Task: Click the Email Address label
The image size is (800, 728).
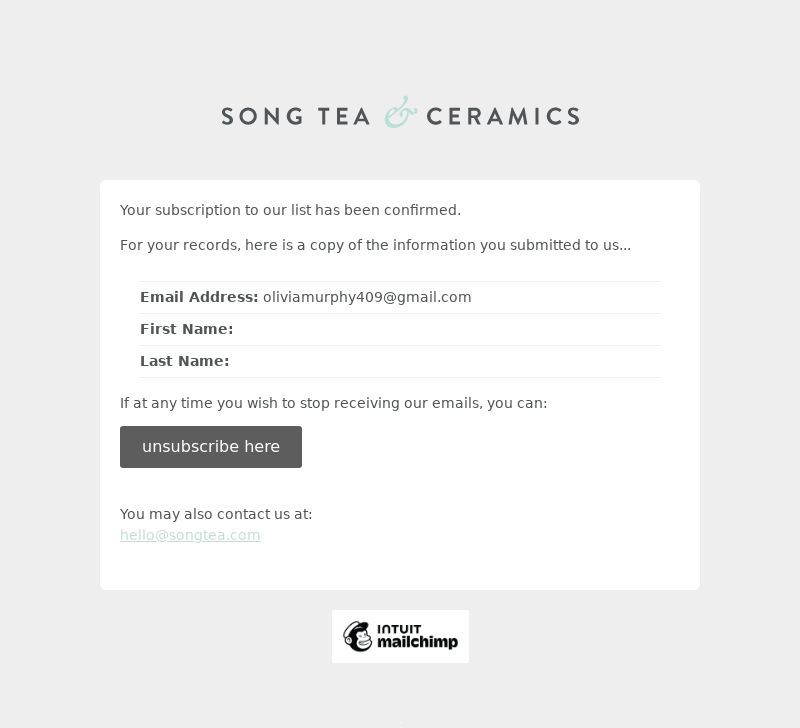Action: click(x=199, y=297)
